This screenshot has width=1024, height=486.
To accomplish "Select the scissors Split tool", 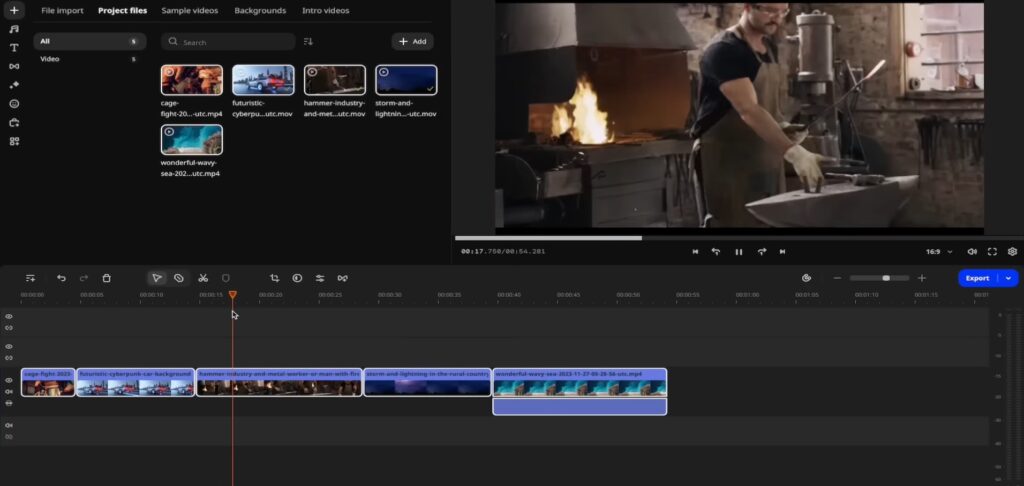I will tap(203, 278).
